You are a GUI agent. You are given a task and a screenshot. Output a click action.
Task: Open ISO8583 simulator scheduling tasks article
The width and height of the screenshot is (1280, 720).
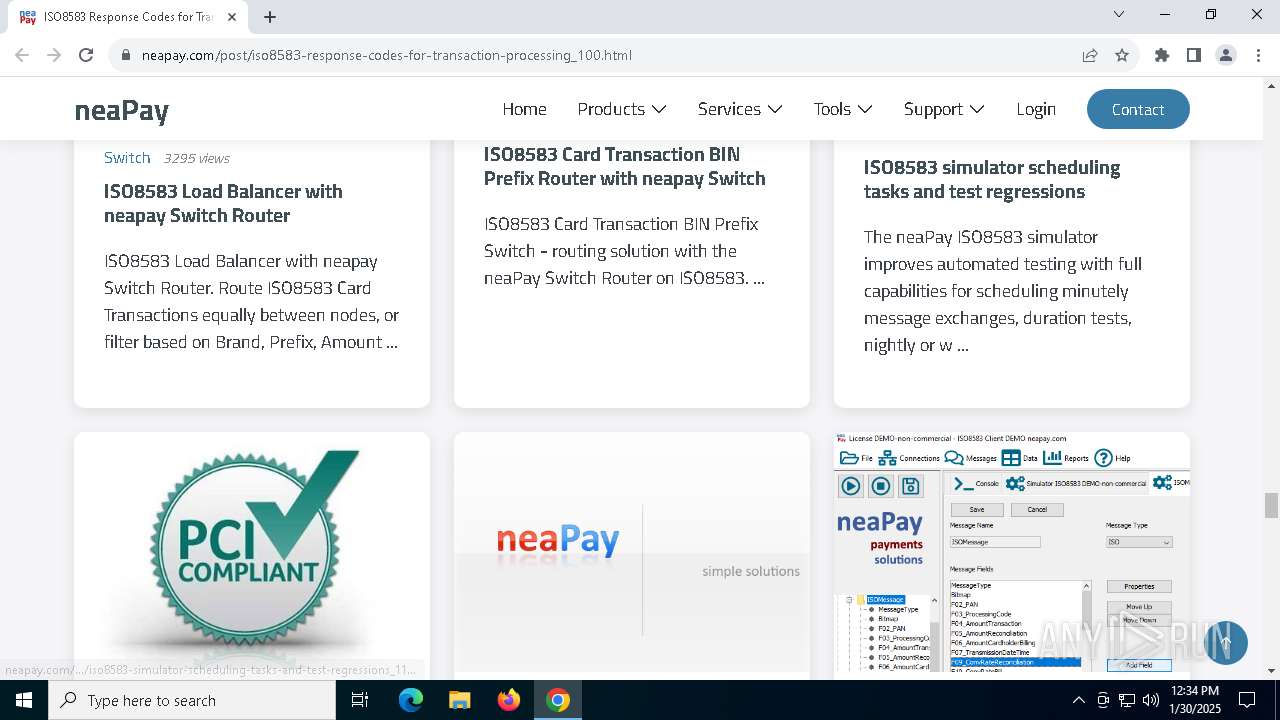click(992, 179)
